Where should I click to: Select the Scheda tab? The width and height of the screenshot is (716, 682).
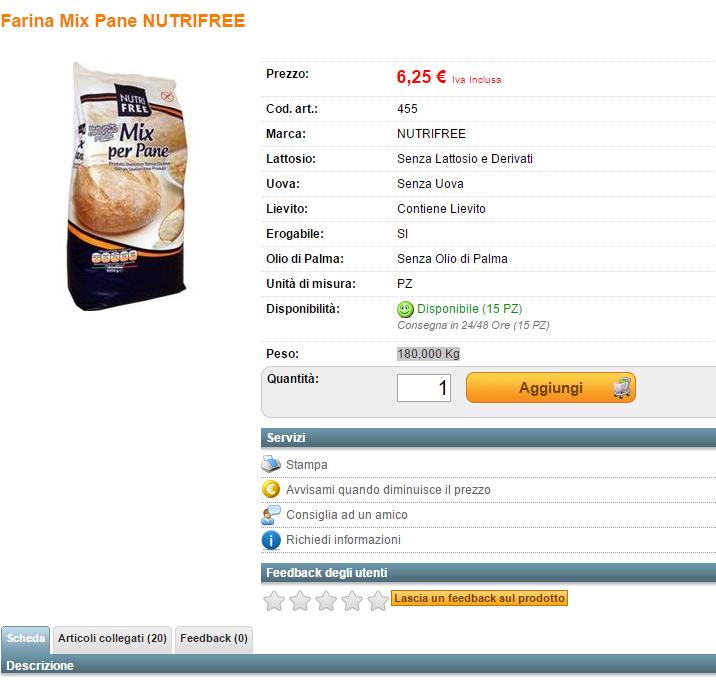pos(26,639)
